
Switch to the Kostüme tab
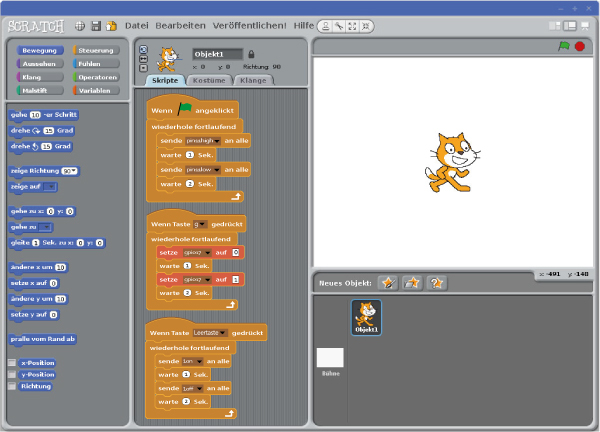click(x=209, y=80)
